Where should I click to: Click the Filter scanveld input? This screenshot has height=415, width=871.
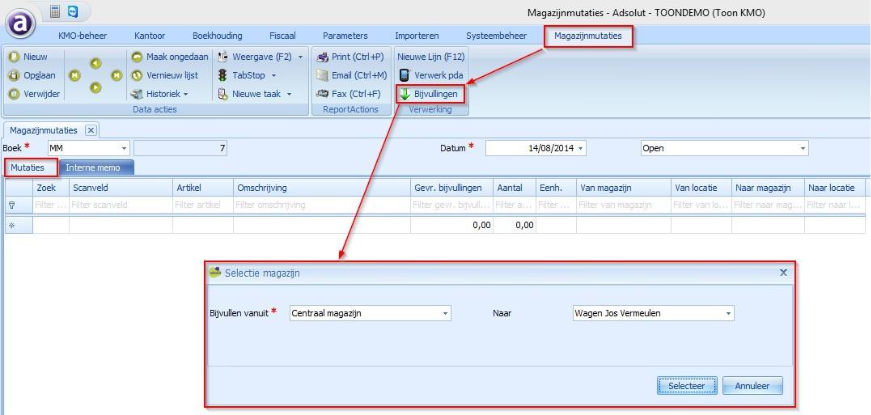(121, 205)
